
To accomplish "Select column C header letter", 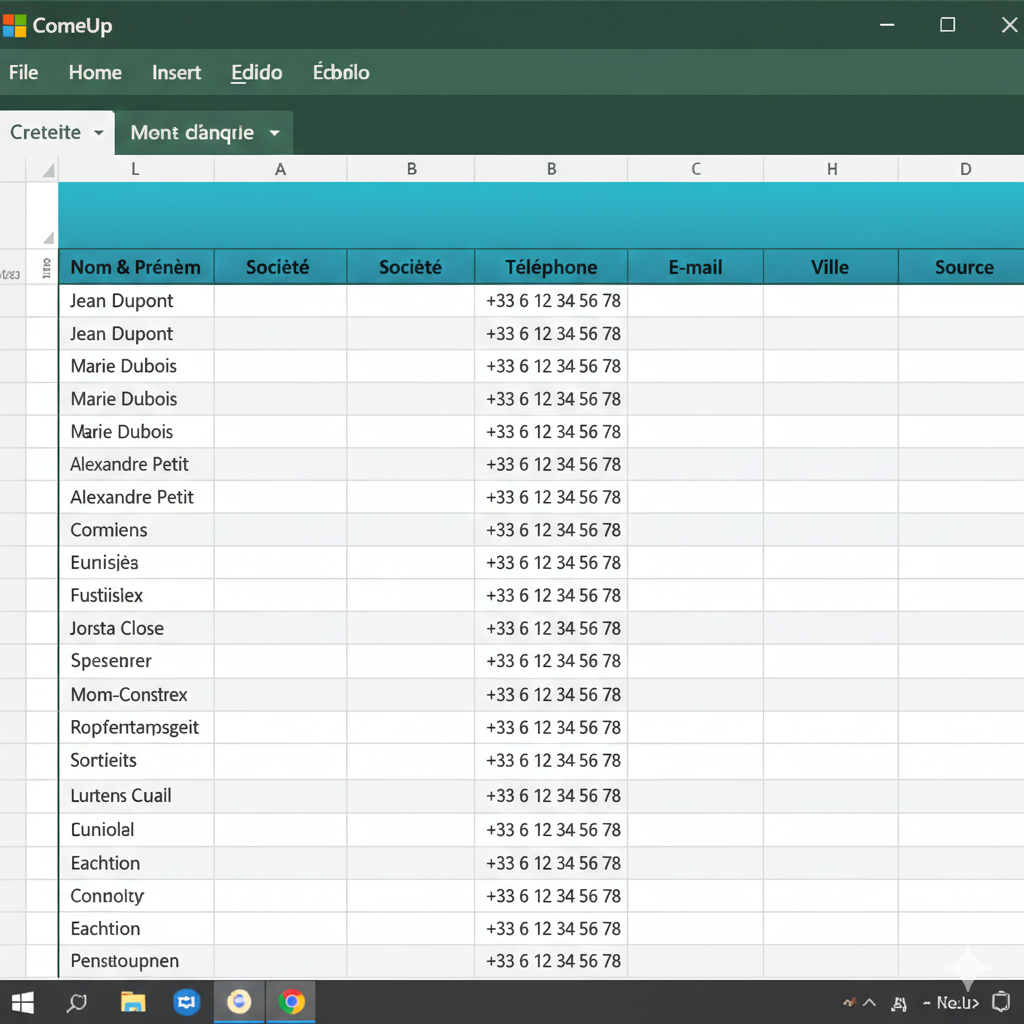I will point(695,169).
